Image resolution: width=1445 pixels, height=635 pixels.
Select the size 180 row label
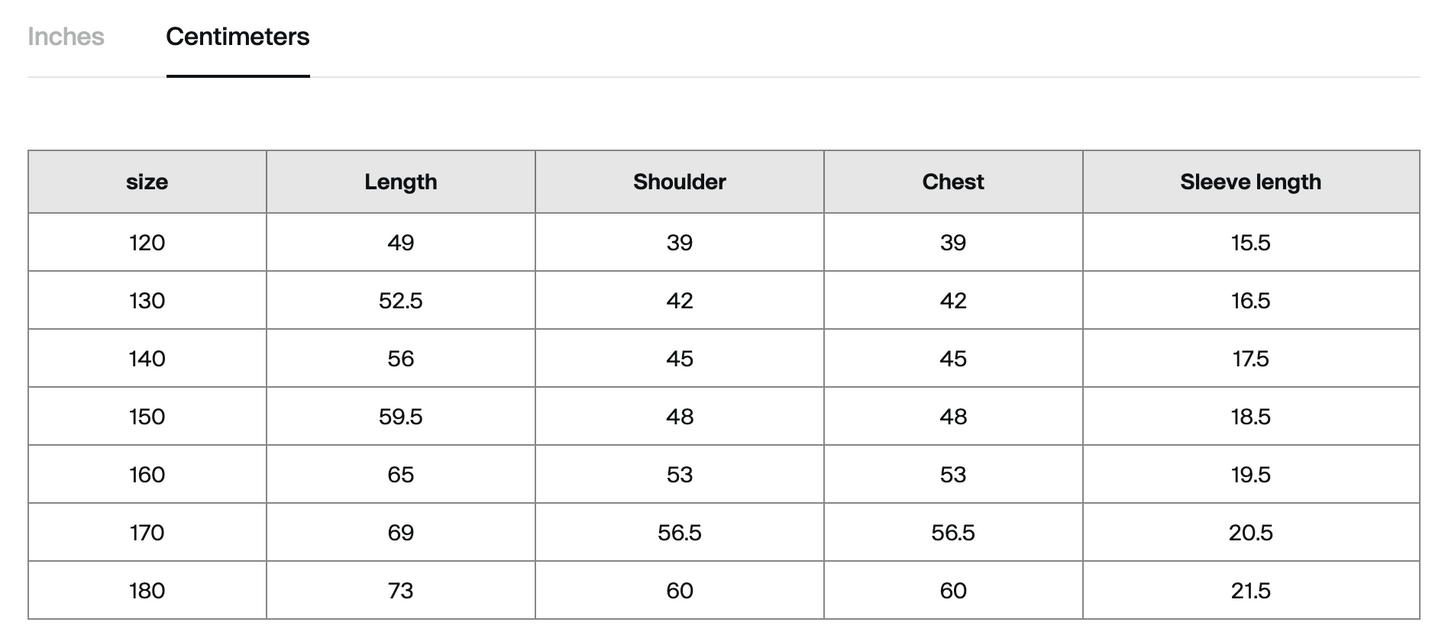point(147,591)
